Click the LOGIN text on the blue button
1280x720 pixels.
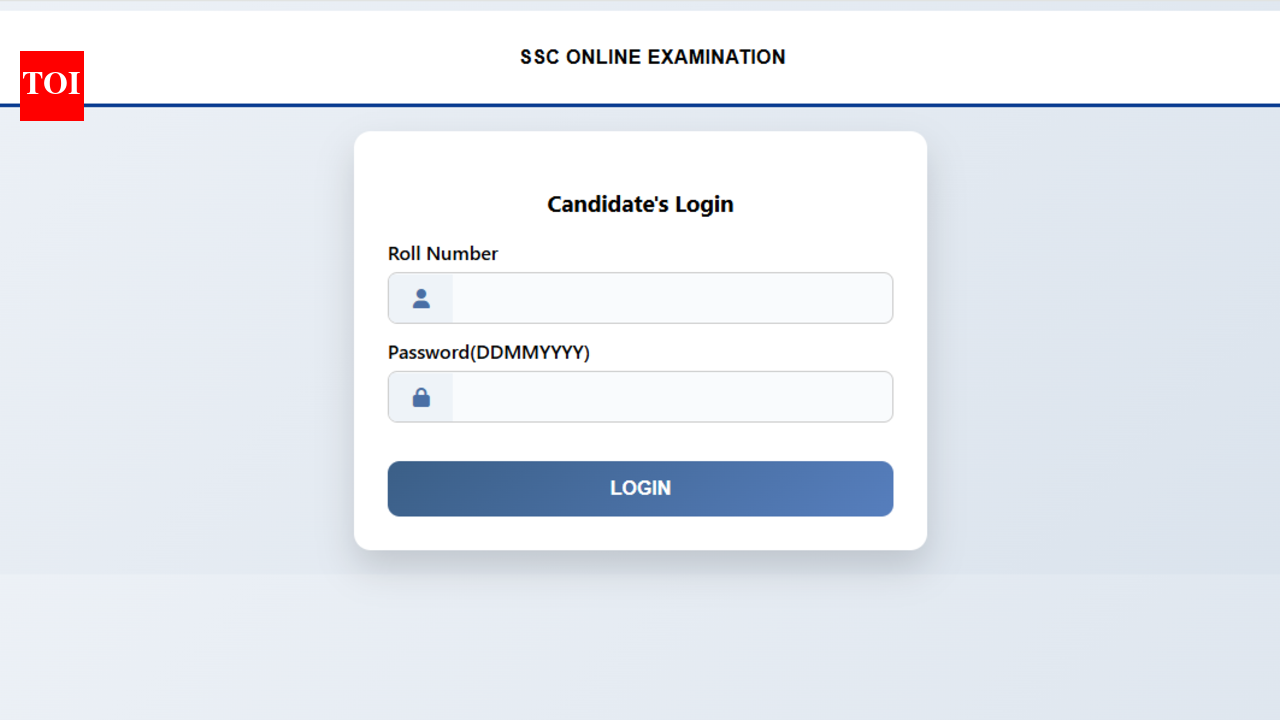pos(640,488)
